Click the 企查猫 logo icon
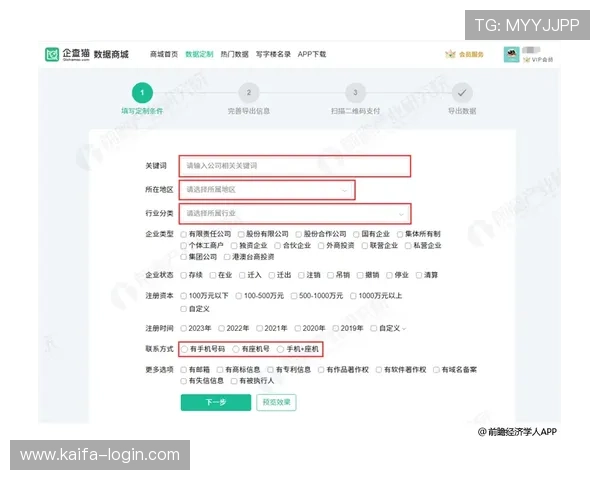Image resolution: width=600 pixels, height=480 pixels. pyautogui.click(x=52, y=54)
